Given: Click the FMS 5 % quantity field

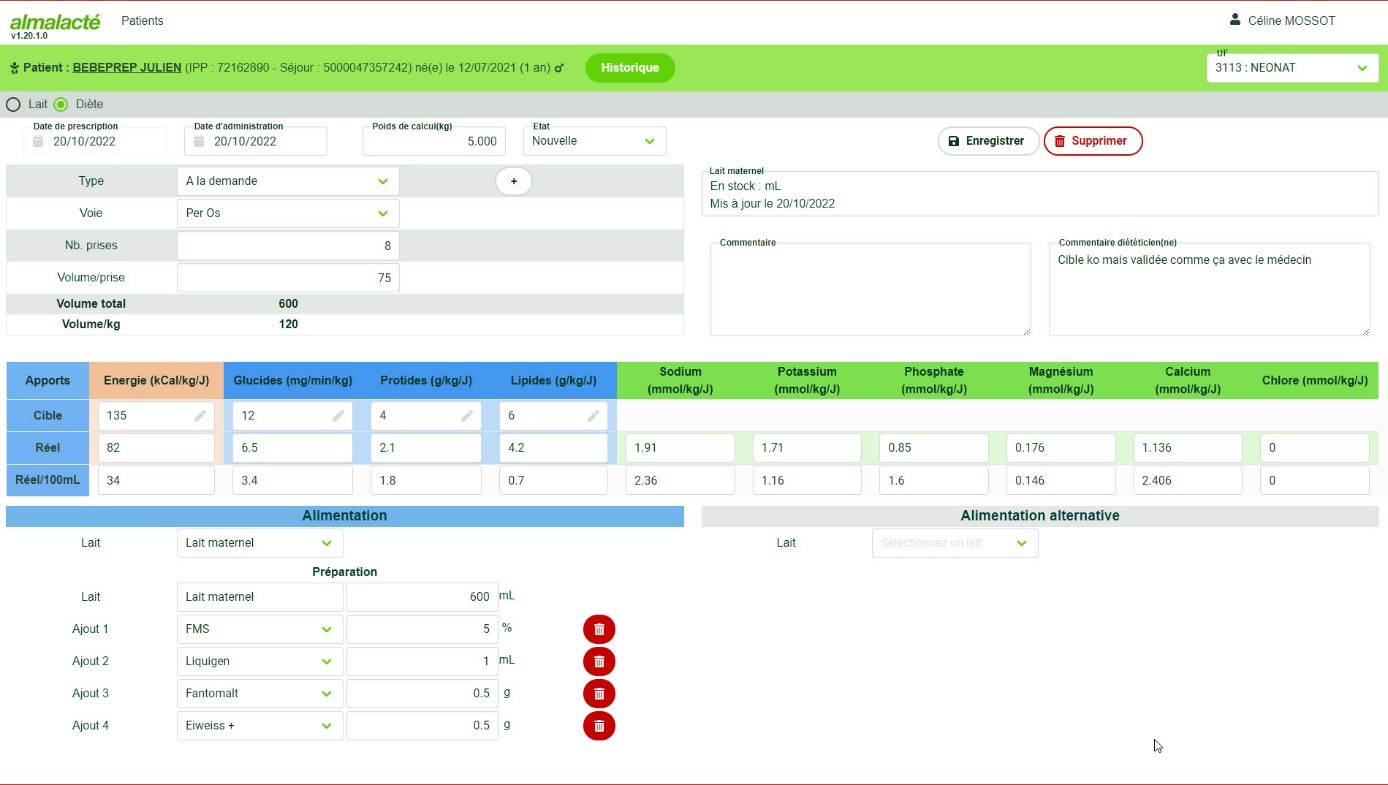Looking at the screenshot, I should coord(422,629).
